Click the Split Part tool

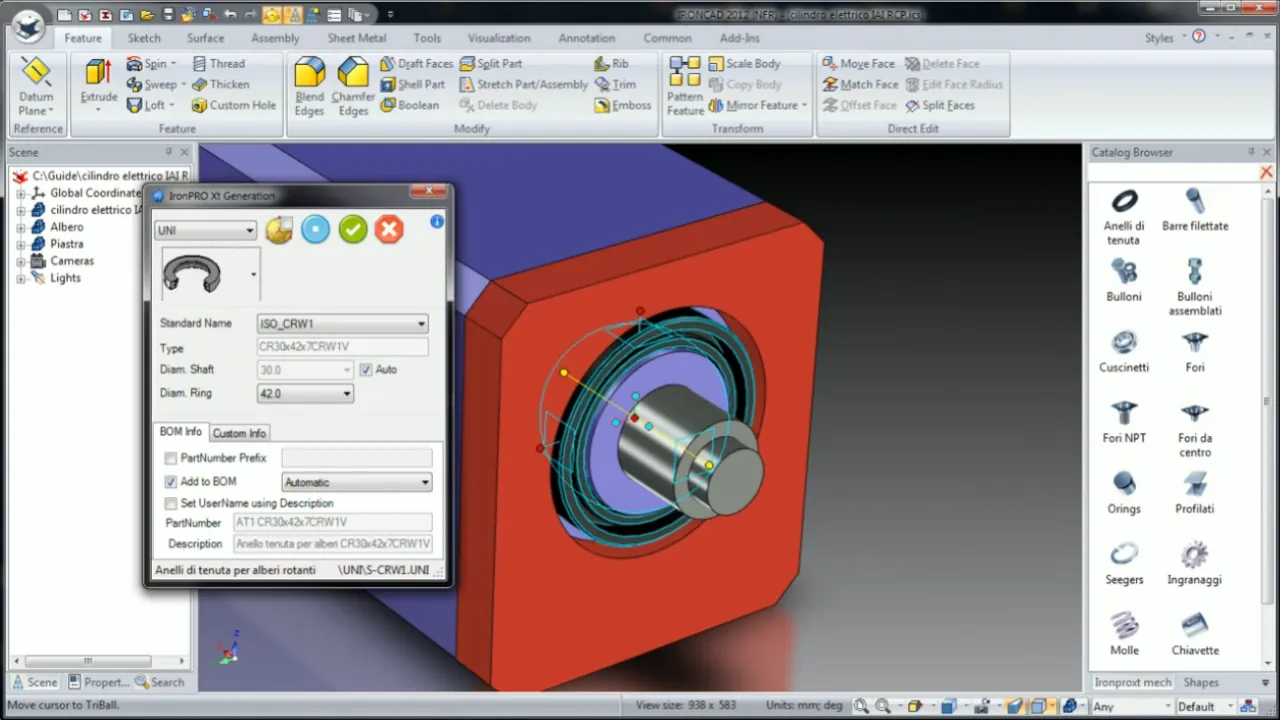coord(491,63)
